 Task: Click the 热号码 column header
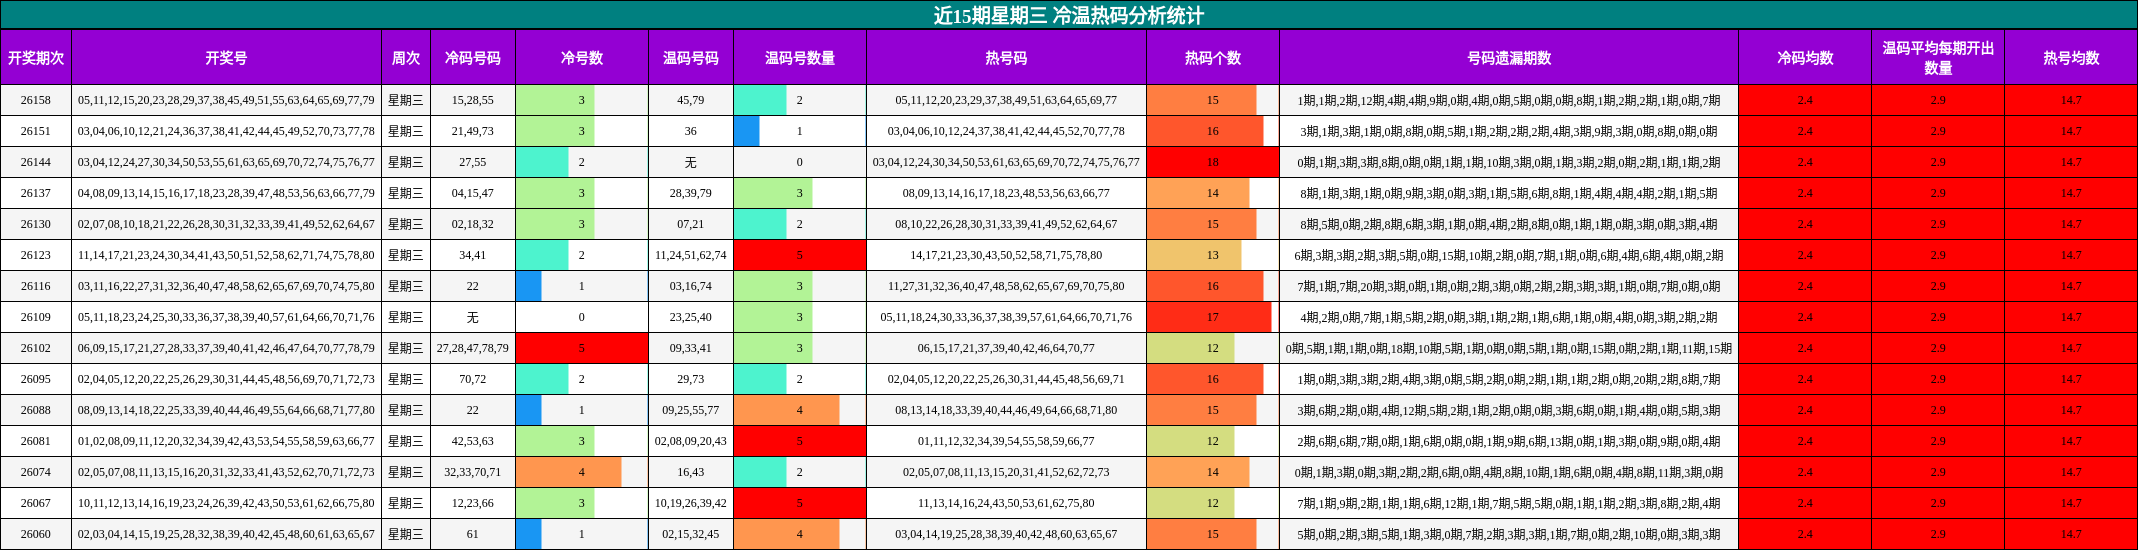[x=1006, y=58]
